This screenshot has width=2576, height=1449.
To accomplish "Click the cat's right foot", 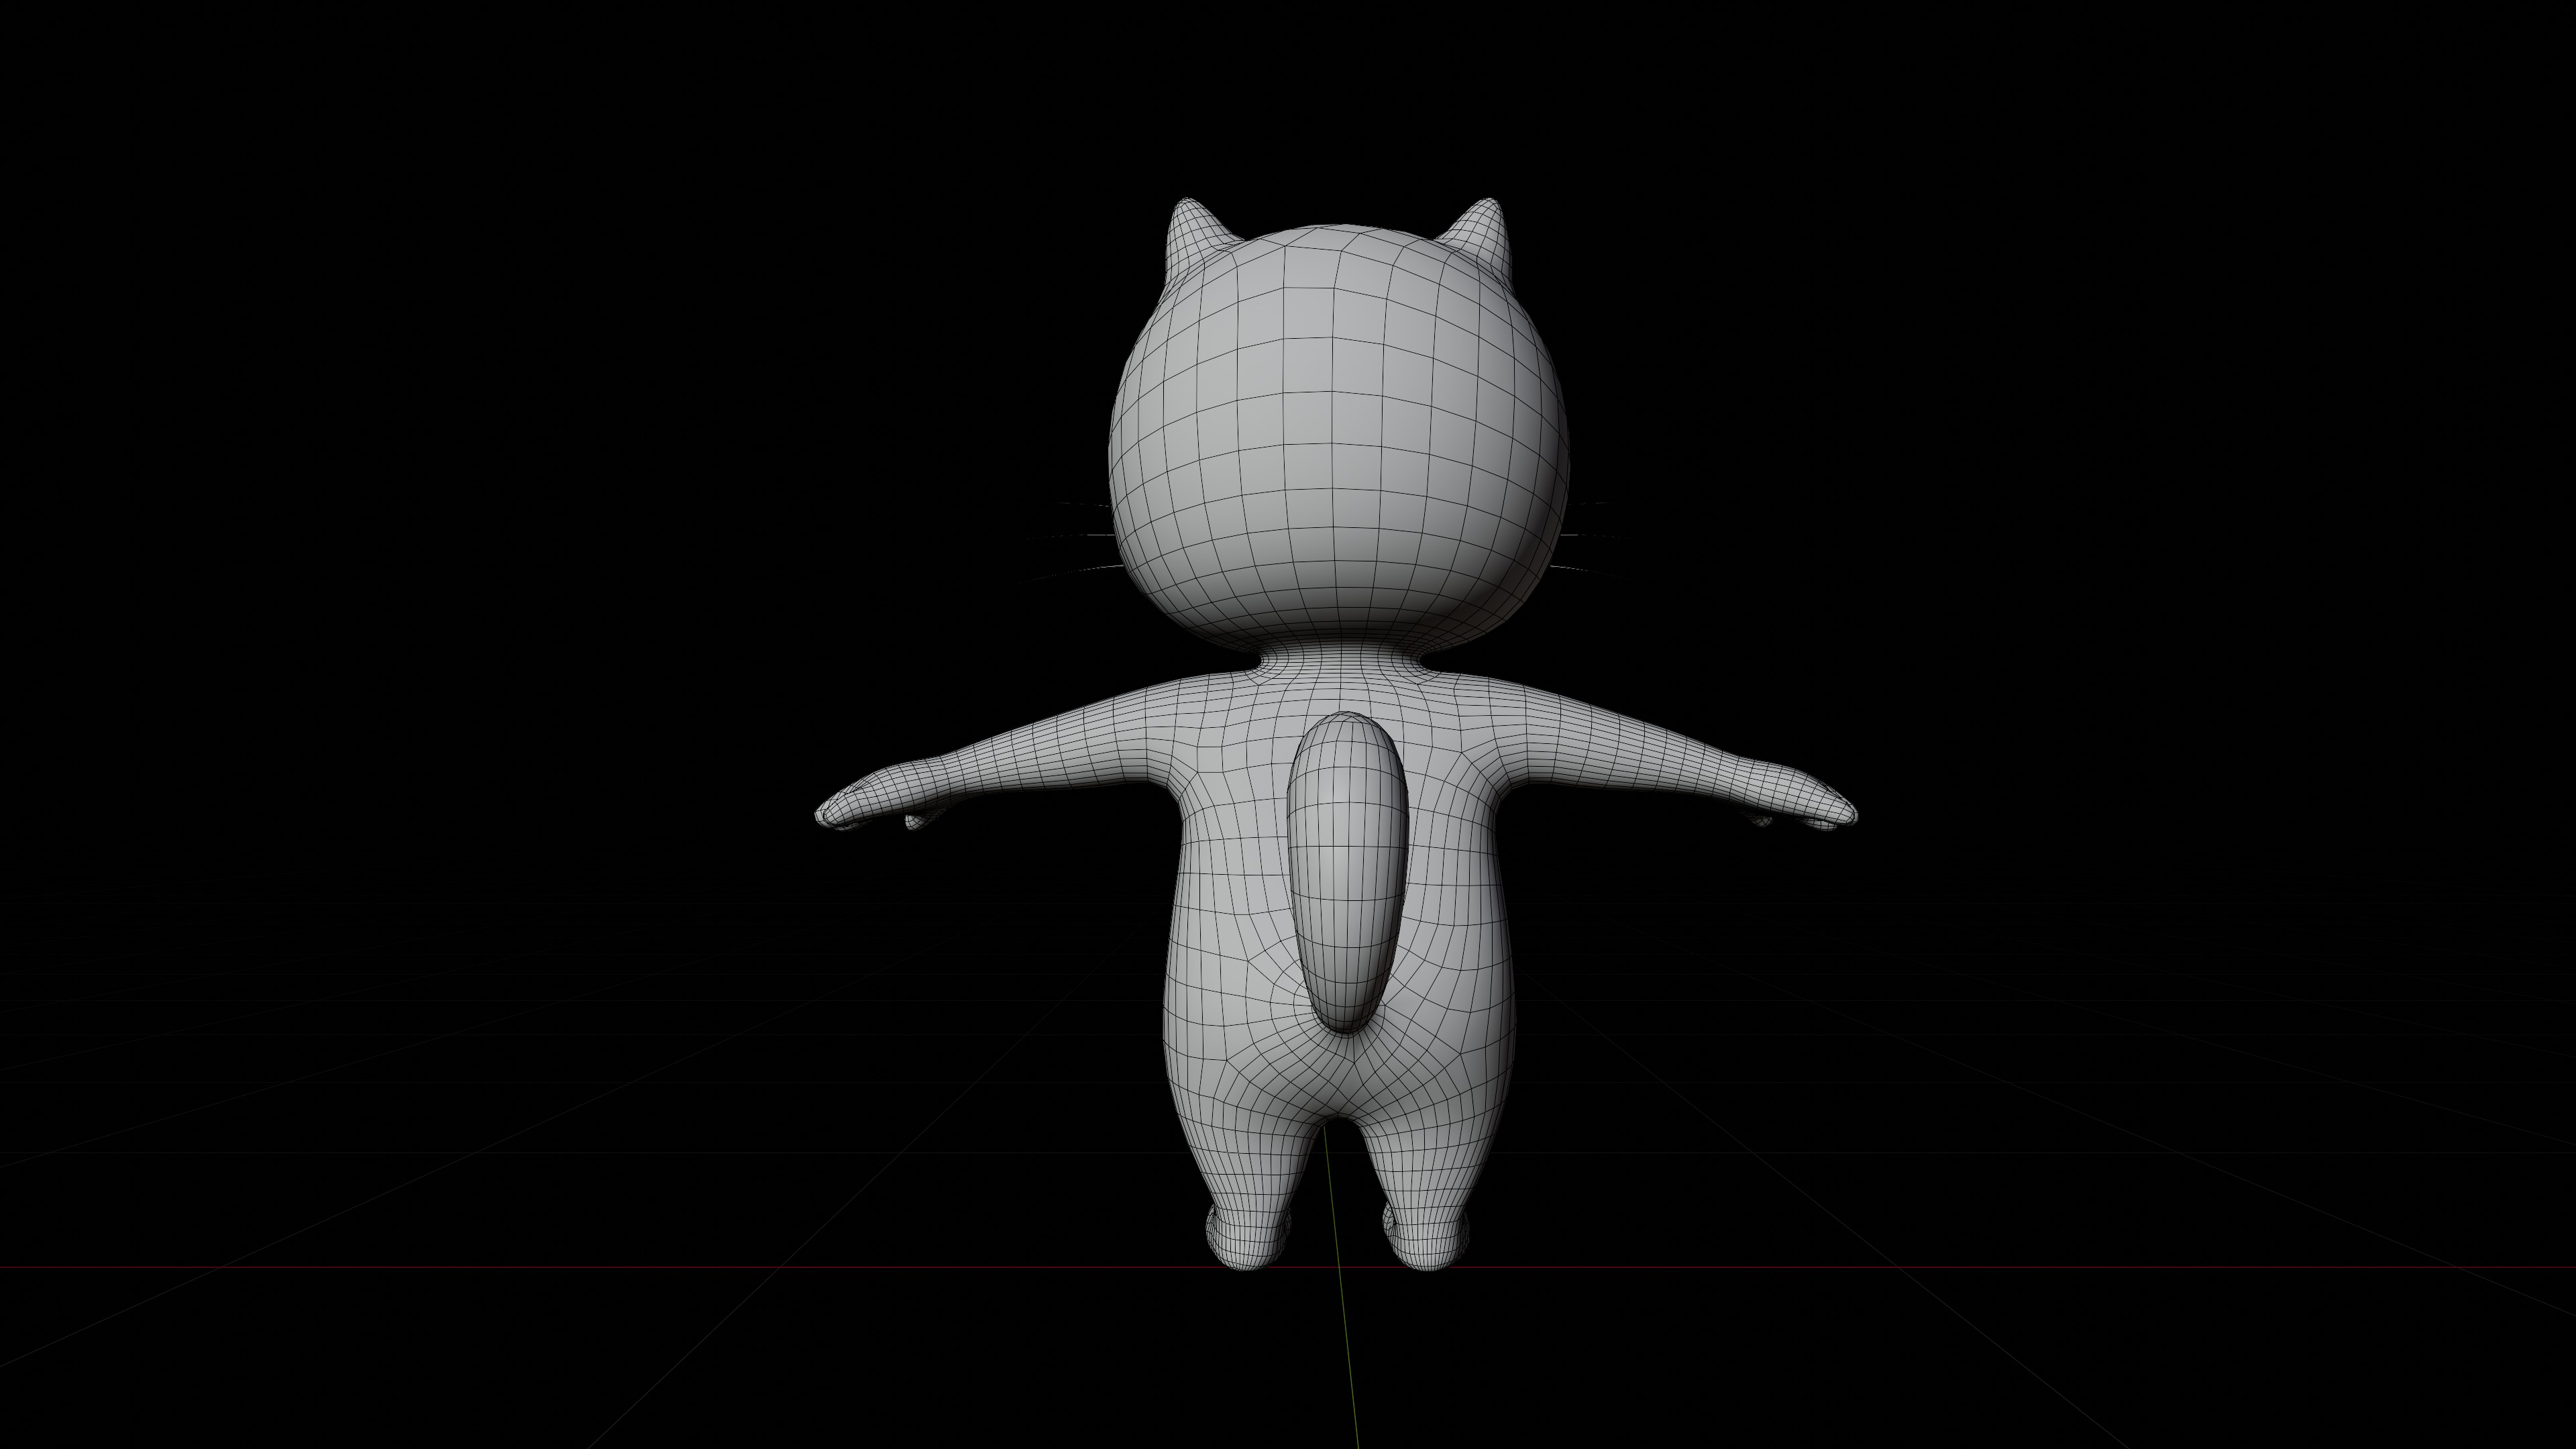I will [1428, 1245].
